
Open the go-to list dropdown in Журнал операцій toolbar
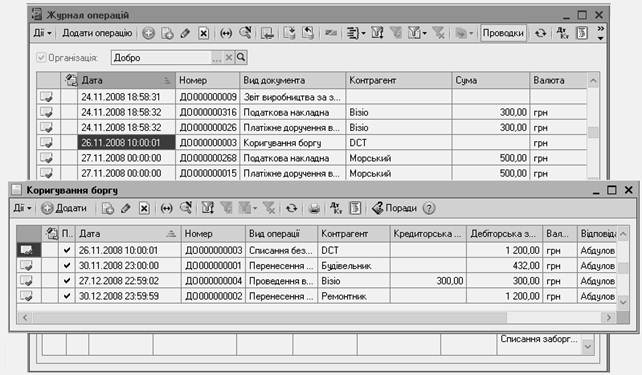pyautogui.click(x=355, y=33)
